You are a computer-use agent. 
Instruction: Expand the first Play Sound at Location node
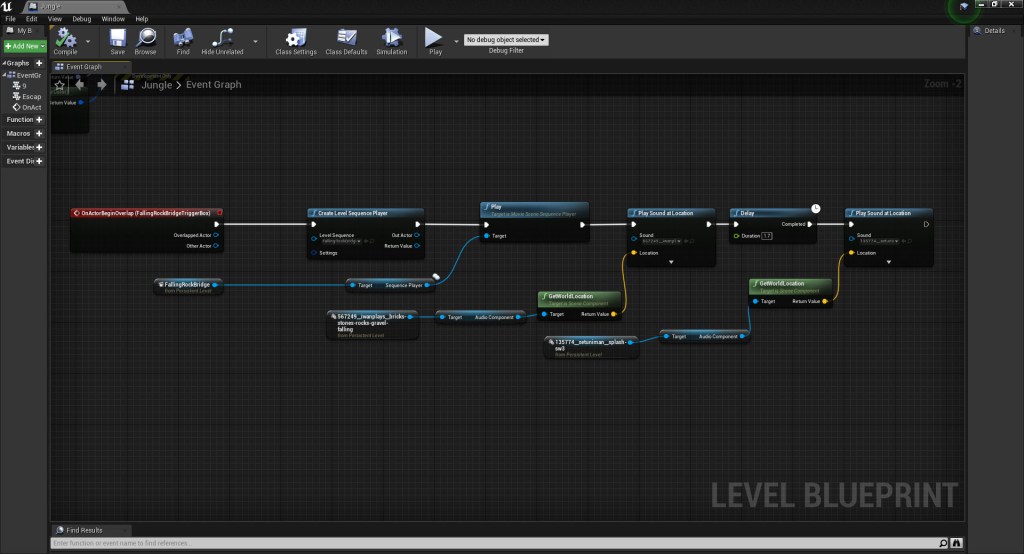coord(672,262)
